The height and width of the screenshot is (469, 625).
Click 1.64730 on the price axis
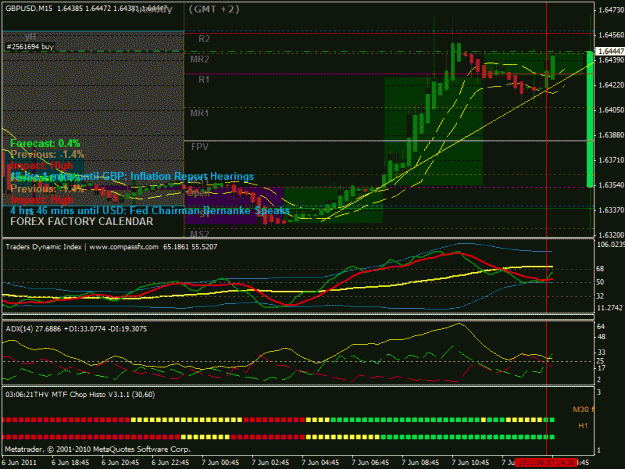click(611, 10)
